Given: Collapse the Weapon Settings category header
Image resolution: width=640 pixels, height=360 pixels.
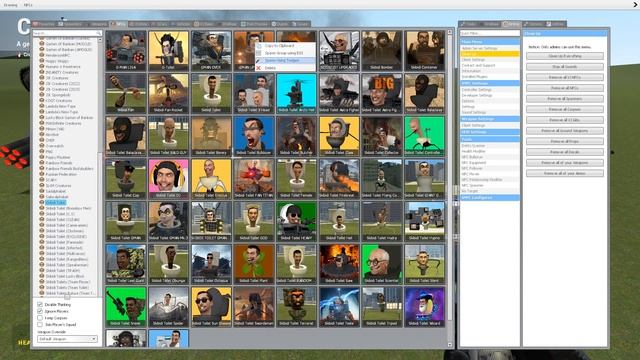Looking at the screenshot, I should 490,119.
